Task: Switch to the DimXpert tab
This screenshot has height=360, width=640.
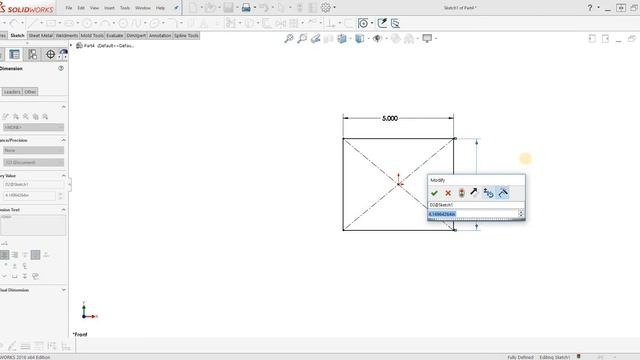Action: tap(136, 36)
